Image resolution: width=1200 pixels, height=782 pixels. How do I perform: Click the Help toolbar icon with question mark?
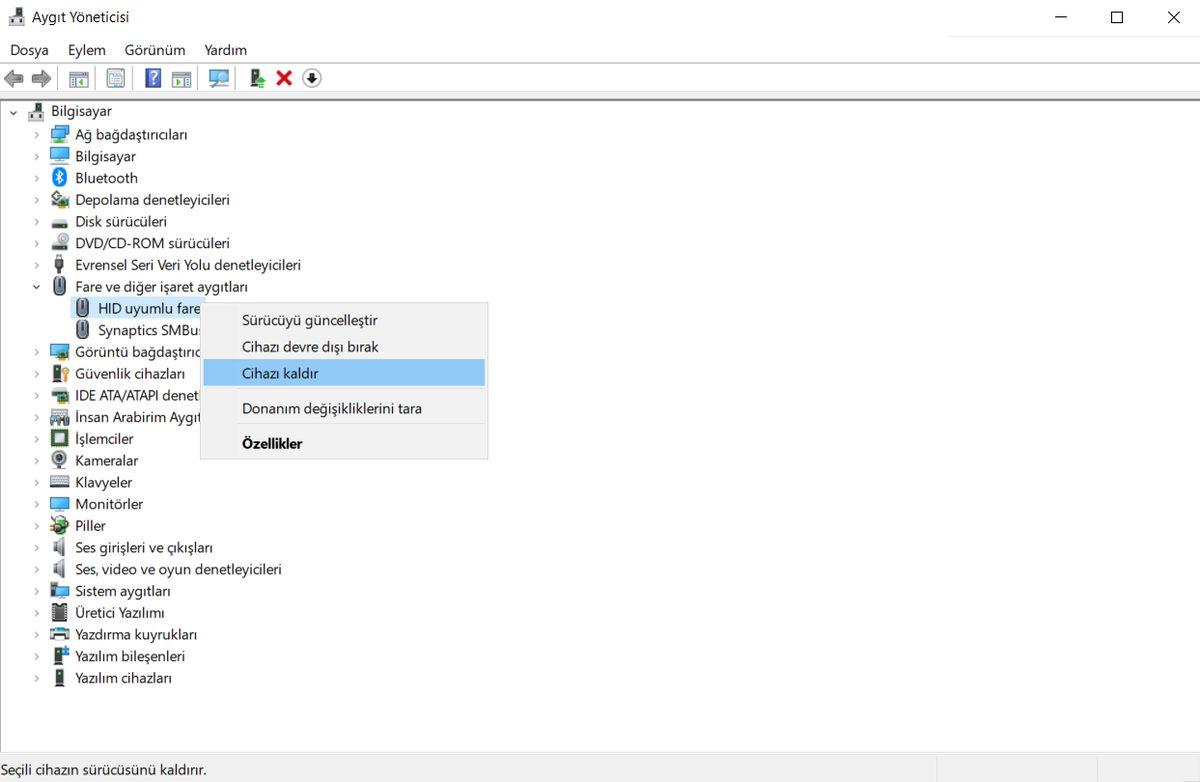[x=153, y=78]
